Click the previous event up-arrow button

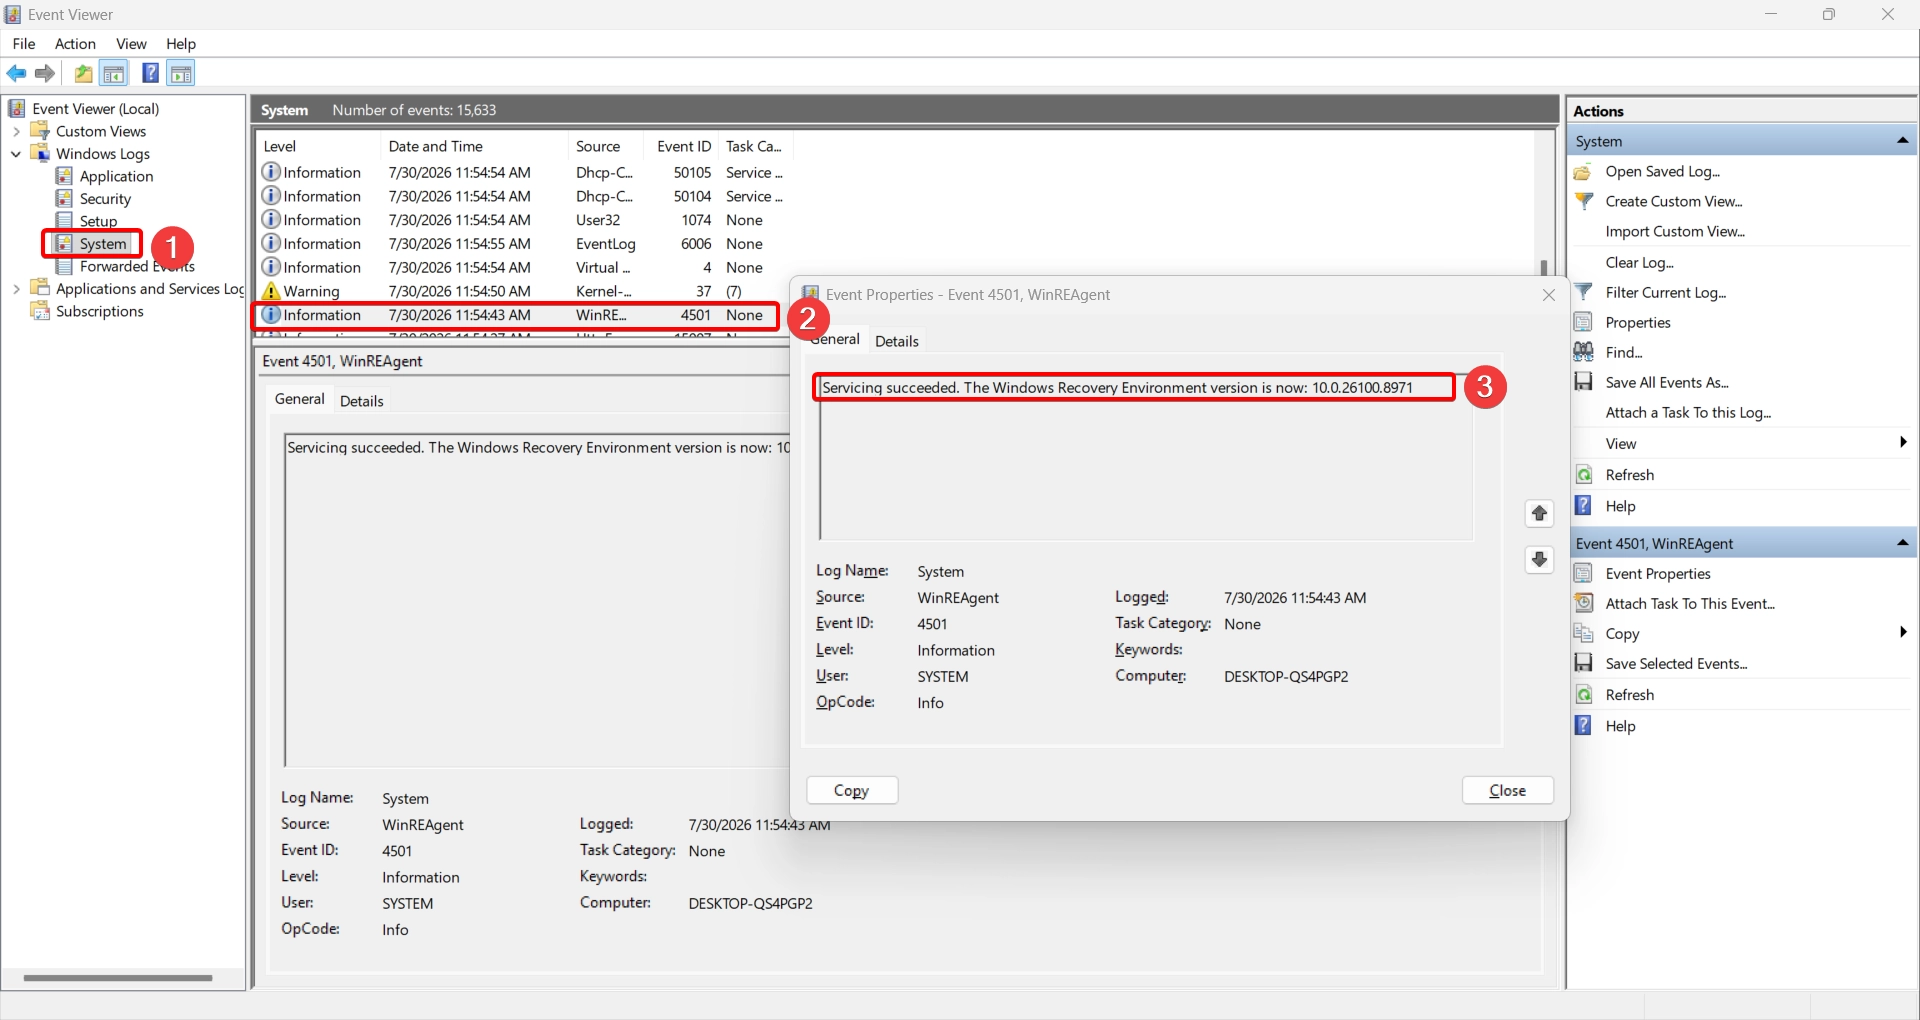tap(1539, 513)
